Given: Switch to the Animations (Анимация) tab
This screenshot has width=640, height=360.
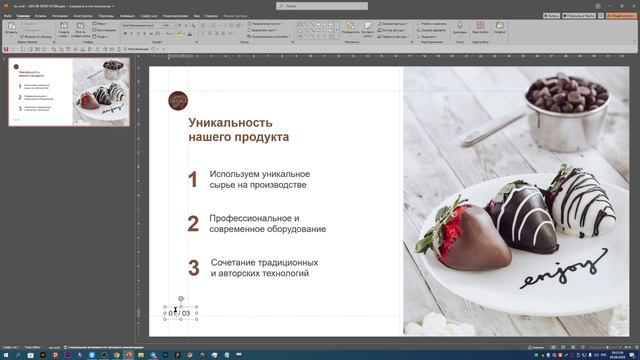Looking at the screenshot, I should click(x=127, y=16).
